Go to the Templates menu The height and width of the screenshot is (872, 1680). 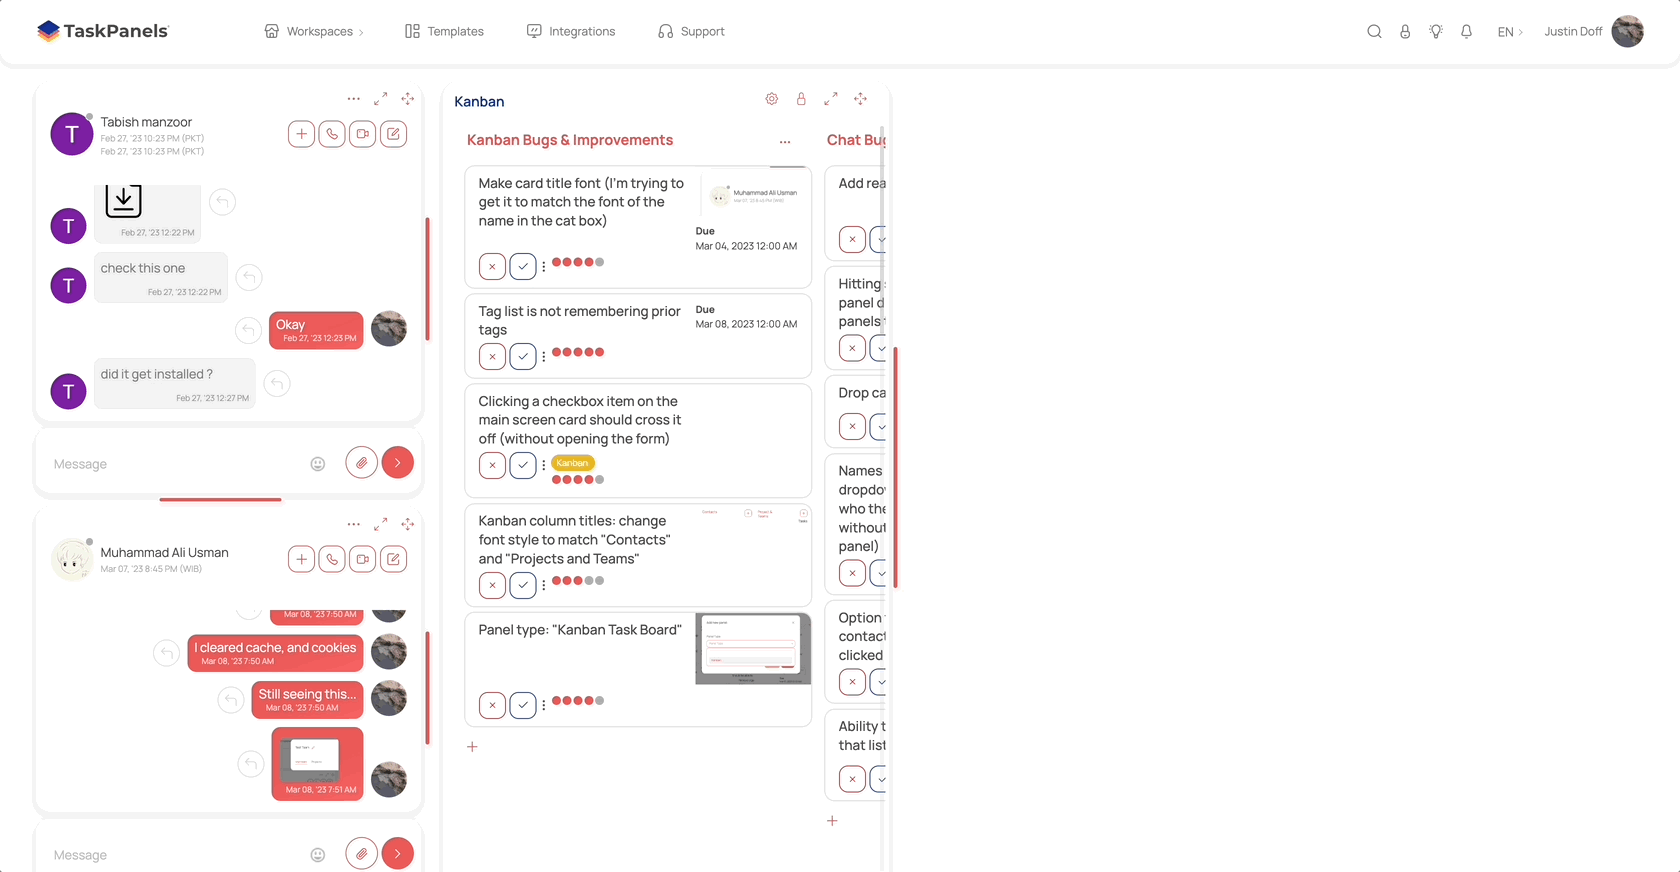[x=444, y=32]
